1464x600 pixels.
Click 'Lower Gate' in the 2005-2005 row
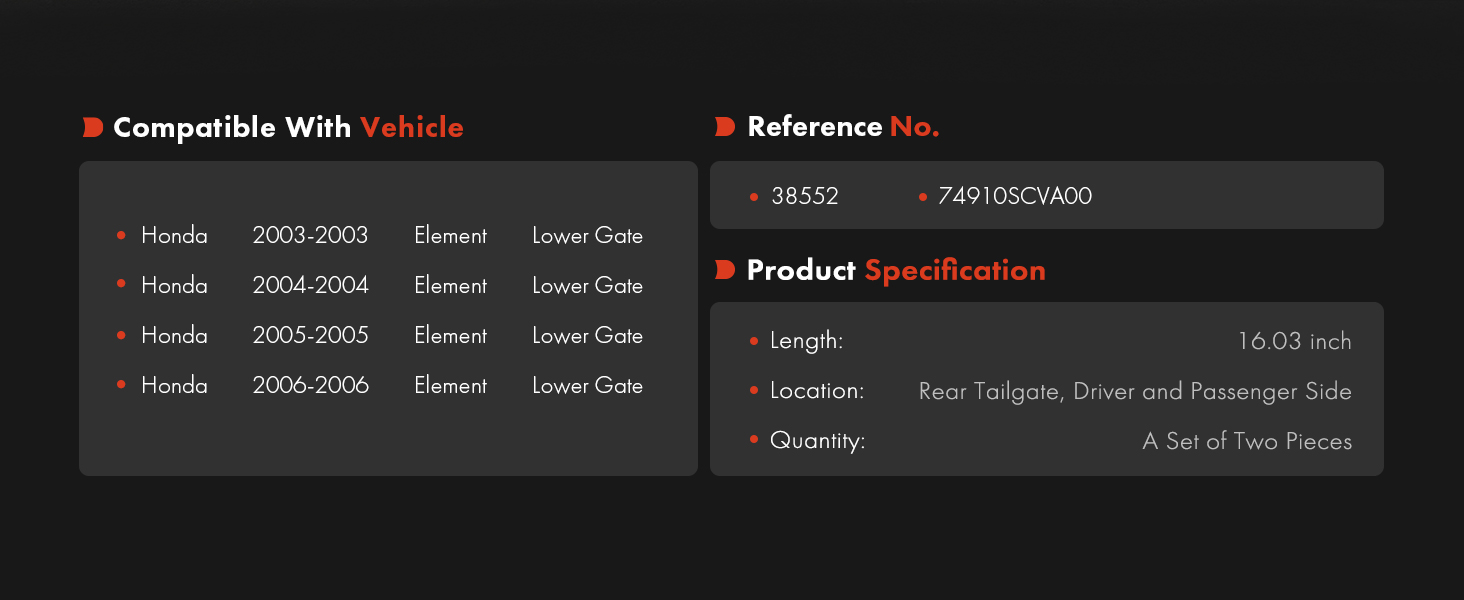pyautogui.click(x=587, y=336)
